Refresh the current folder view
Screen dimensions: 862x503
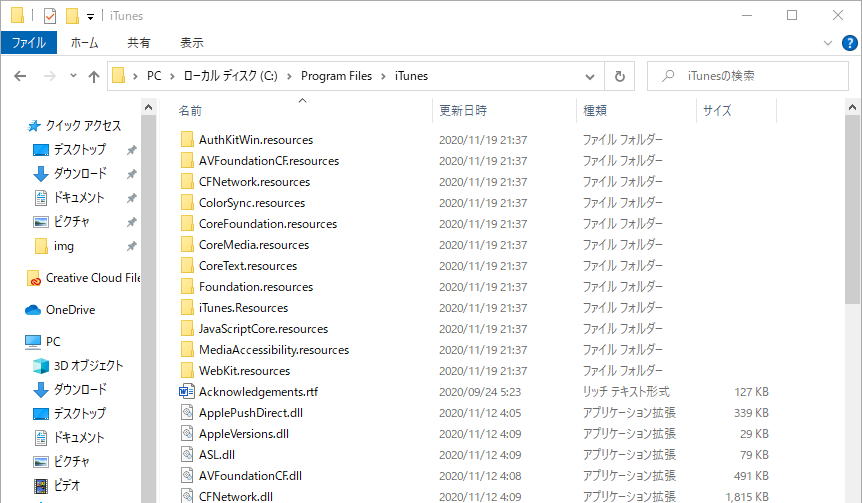pos(620,76)
